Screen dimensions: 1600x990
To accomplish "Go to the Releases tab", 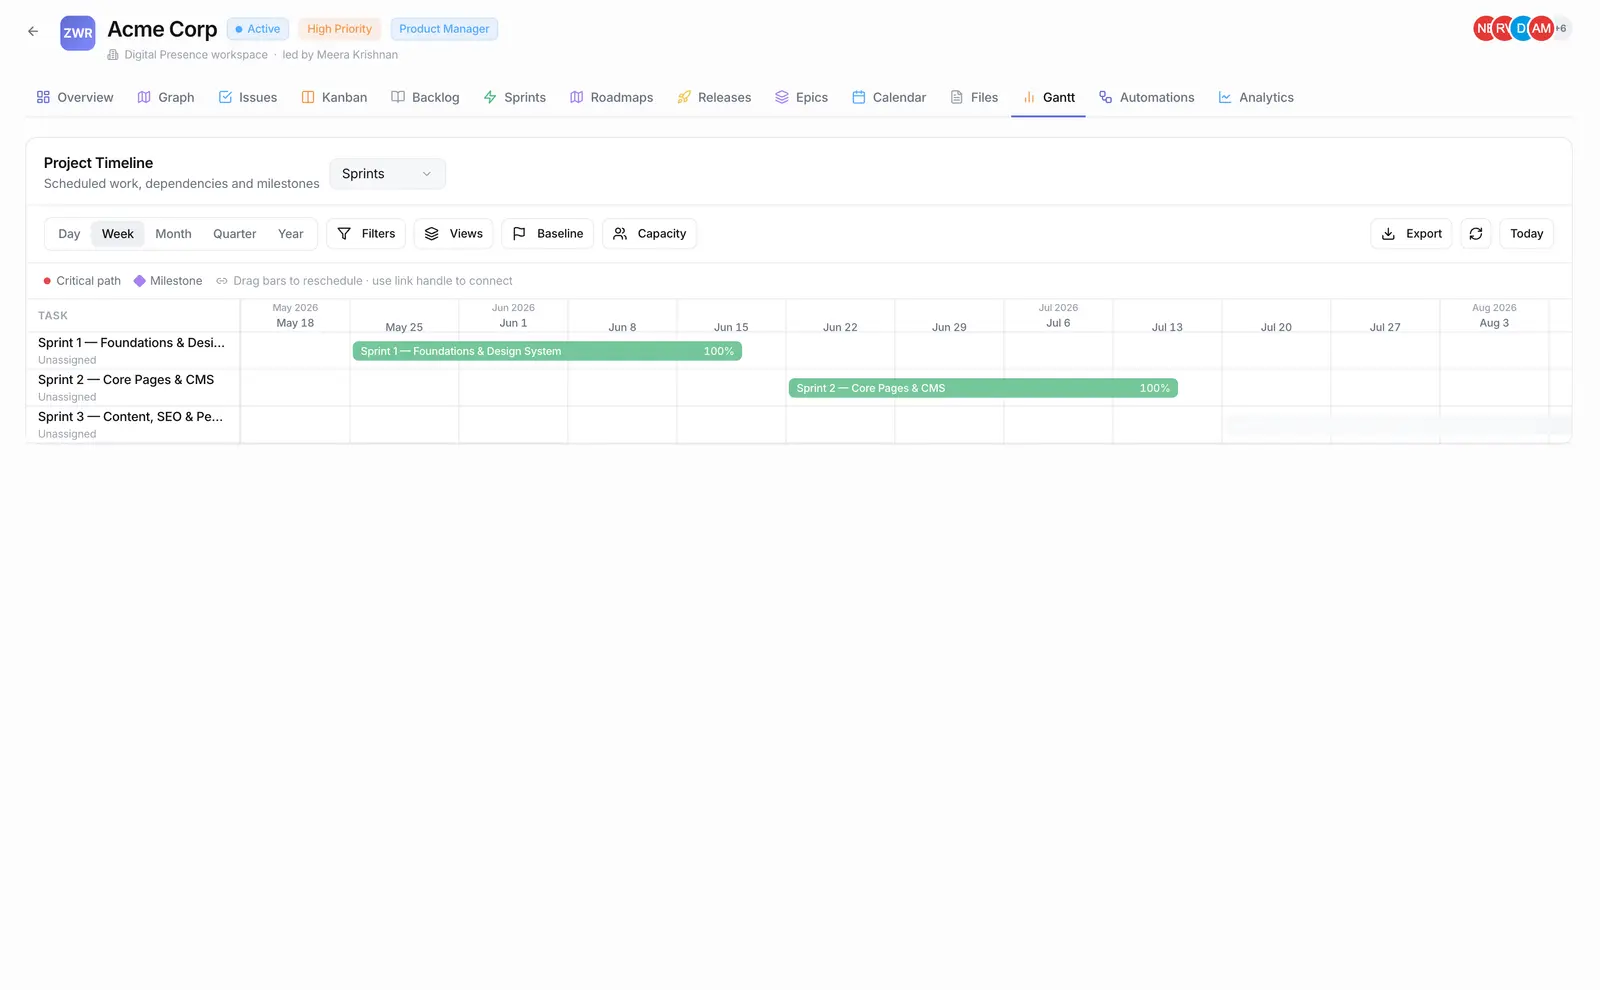I will [x=714, y=97].
